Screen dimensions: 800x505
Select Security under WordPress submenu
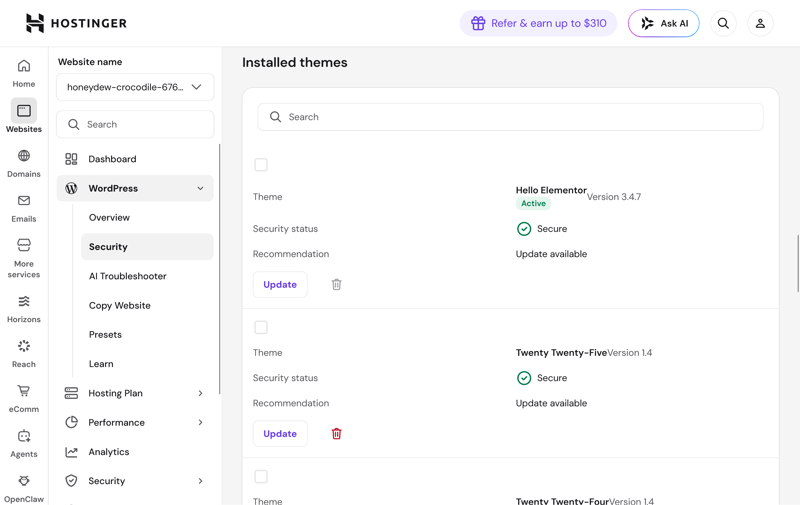click(x=147, y=247)
